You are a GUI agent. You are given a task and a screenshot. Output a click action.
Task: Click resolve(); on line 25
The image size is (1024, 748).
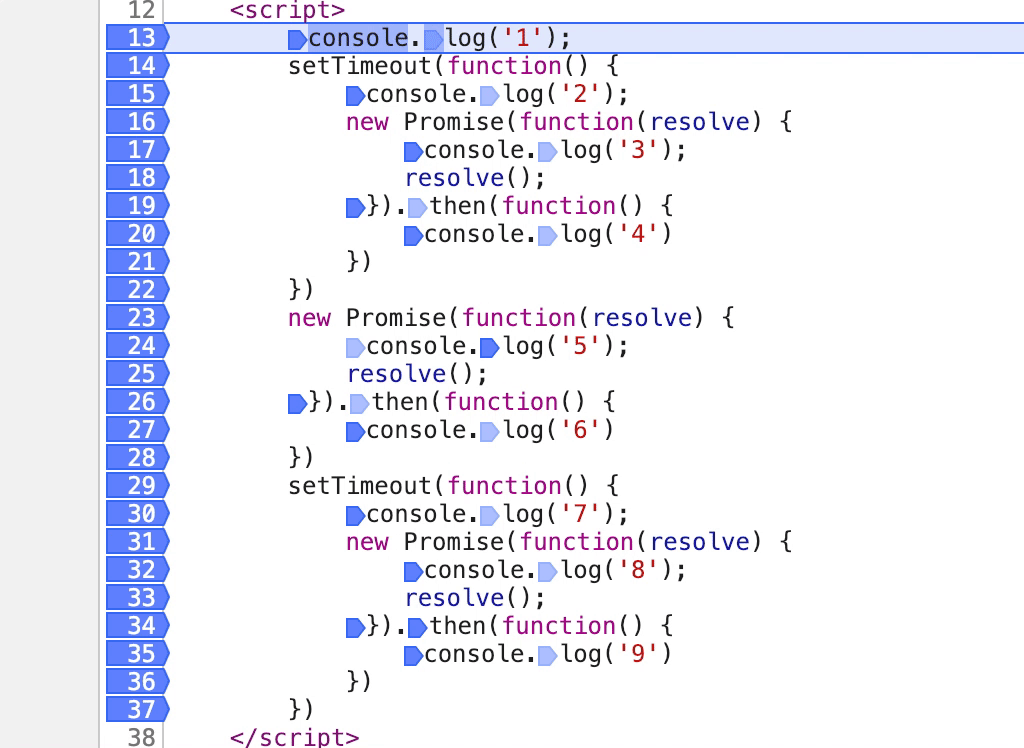click(417, 374)
